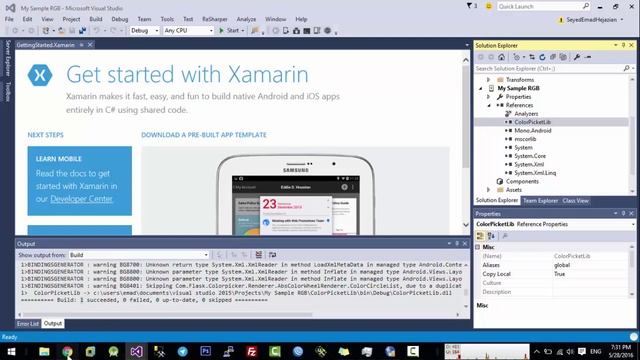This screenshot has width=640, height=360.
Task: Click the Alphabetical sort icon in Properties
Action: pyautogui.click(x=491, y=236)
